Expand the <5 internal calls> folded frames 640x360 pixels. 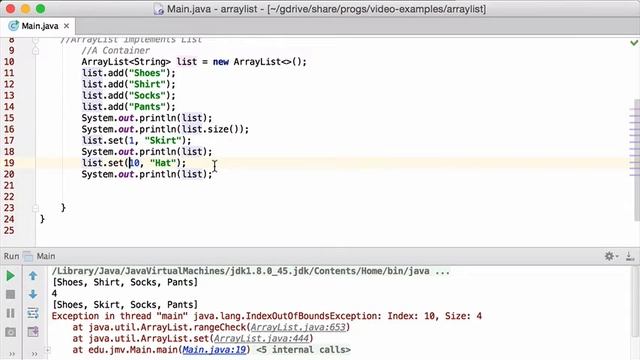303,350
